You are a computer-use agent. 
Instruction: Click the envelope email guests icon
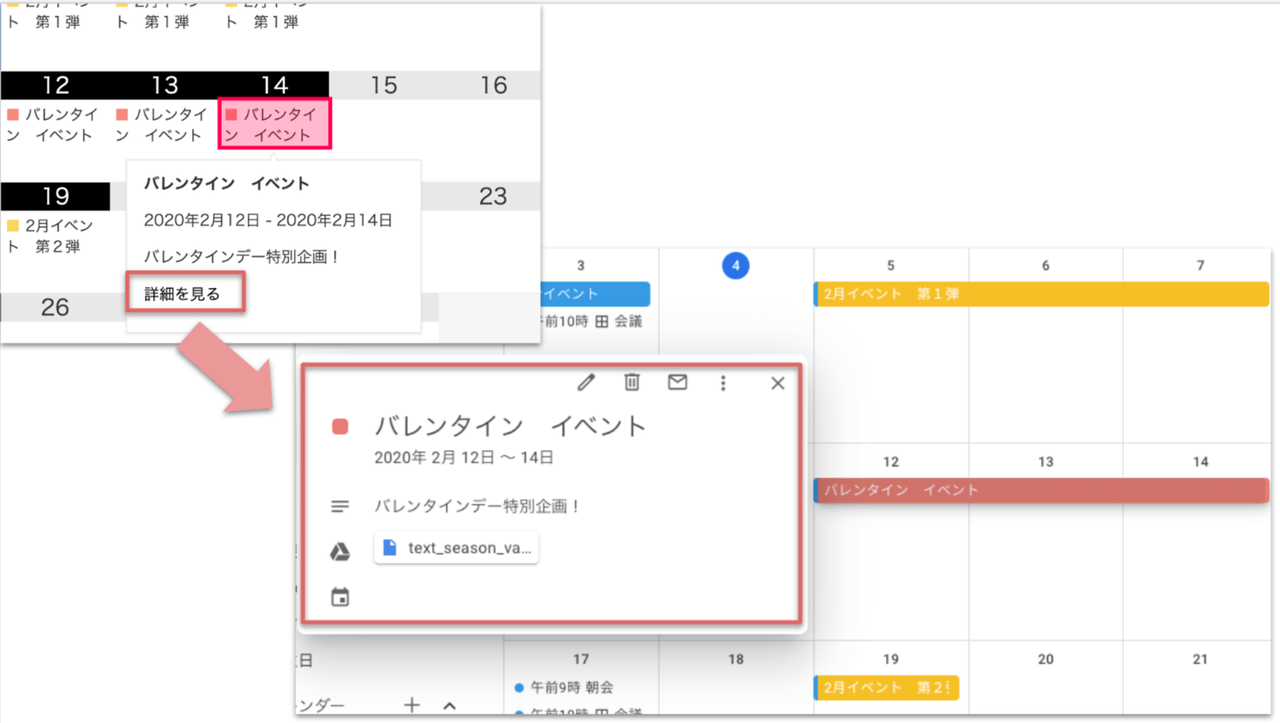[678, 382]
